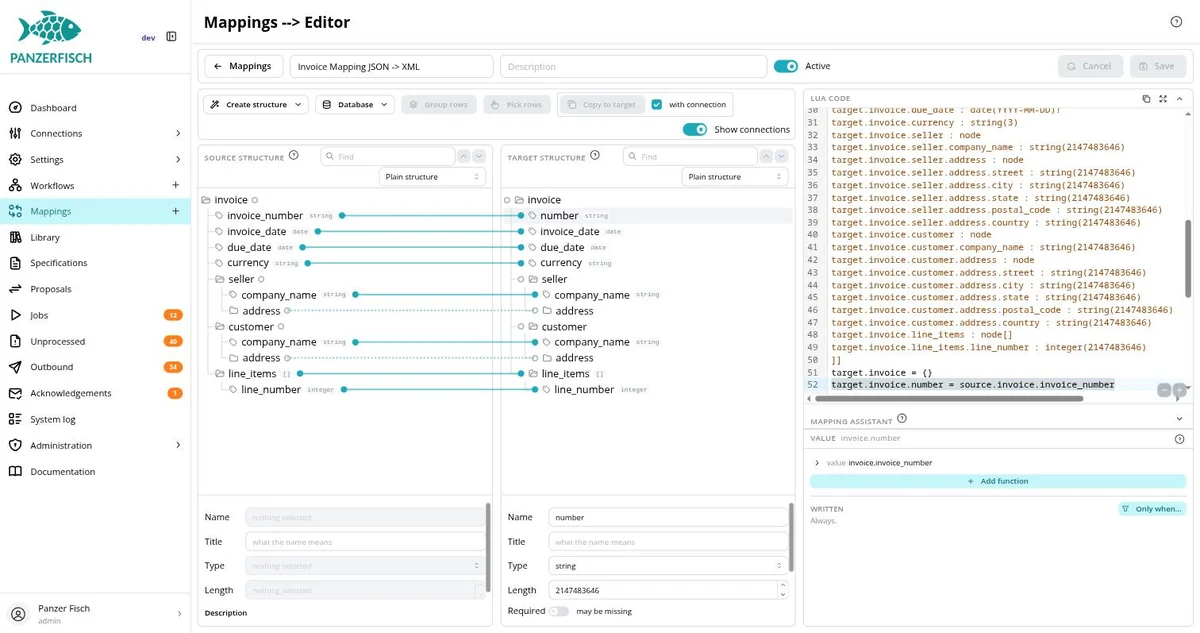1200x633 pixels.
Task: Open help icon in the Value row
Action: (1179, 439)
